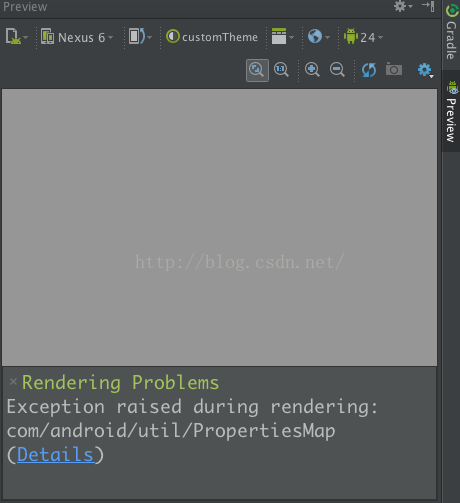Open the blue gear preview options
Screen dimensions: 460x503
pos(425,70)
